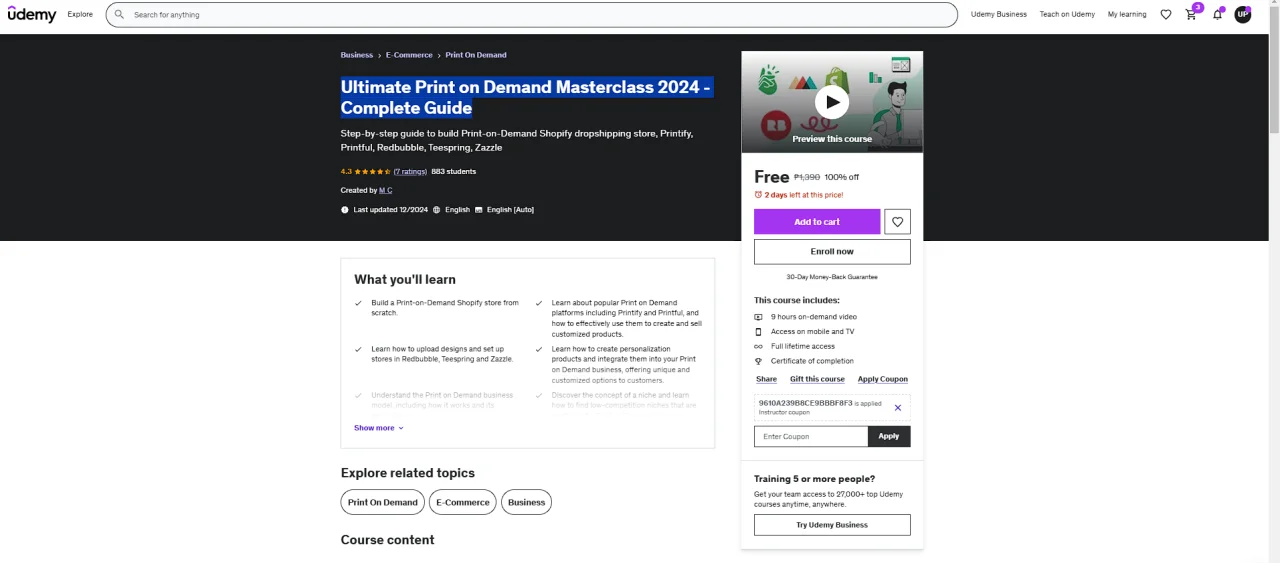Go to My learning
Viewport: 1280px width, 563px height.
point(1127,15)
